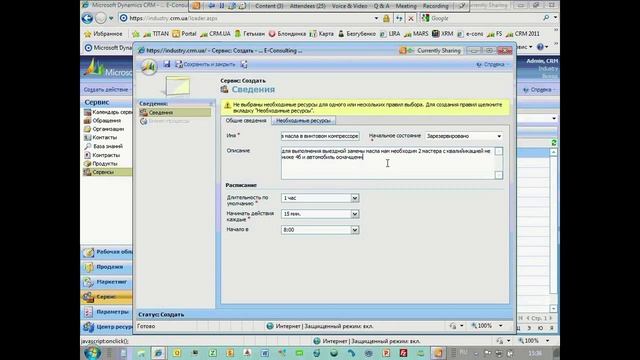
Task: Open Q & A in sharing bar
Action: [x=381, y=6]
